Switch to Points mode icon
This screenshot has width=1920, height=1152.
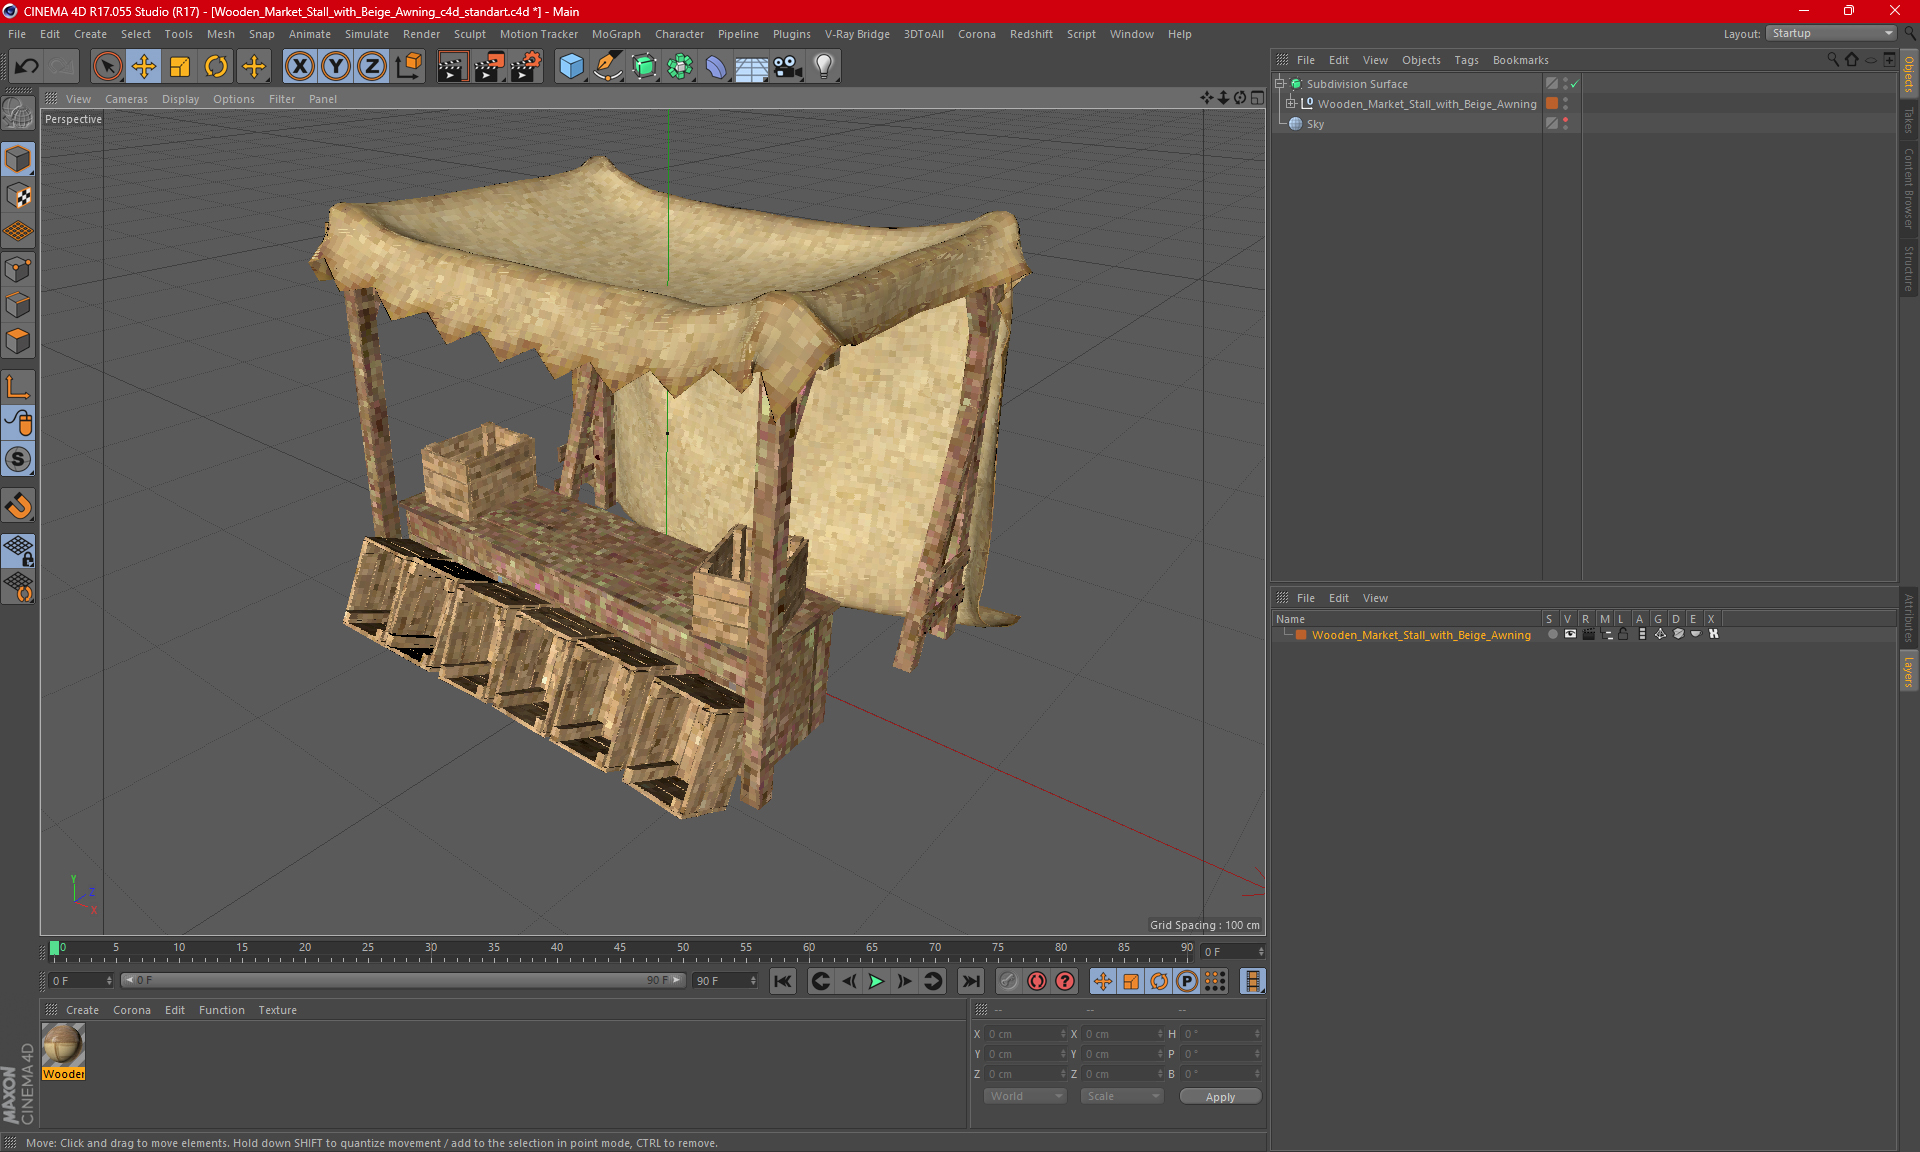click(x=18, y=269)
